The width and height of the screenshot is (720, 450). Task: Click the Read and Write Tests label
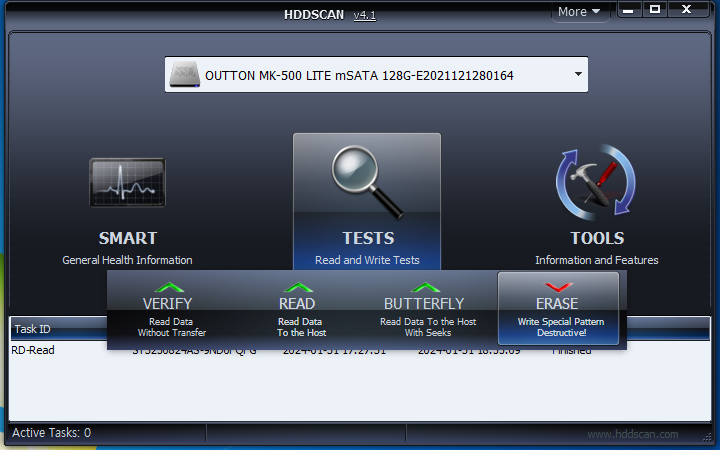[367, 260]
